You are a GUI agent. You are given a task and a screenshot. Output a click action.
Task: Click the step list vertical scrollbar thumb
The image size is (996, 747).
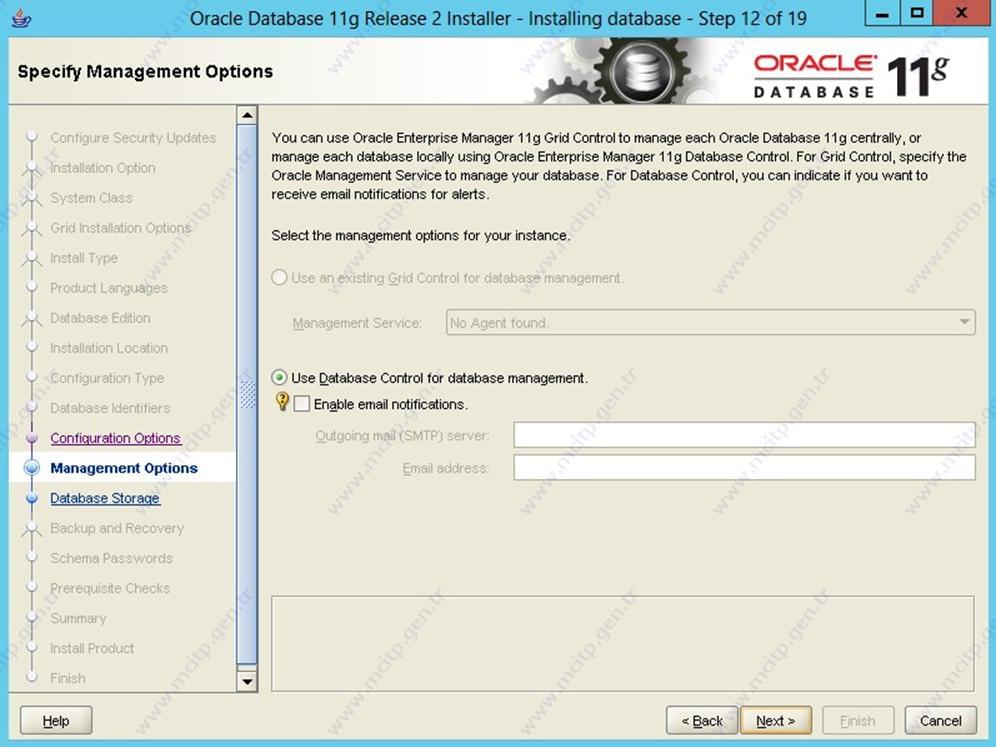click(x=247, y=394)
